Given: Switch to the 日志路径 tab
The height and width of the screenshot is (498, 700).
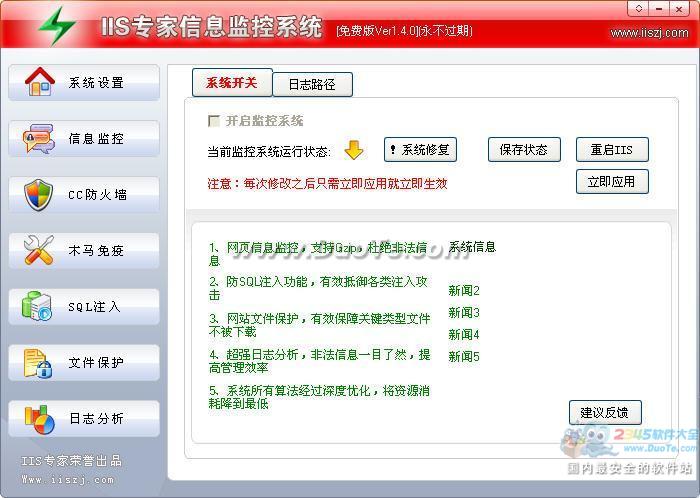Looking at the screenshot, I should [312, 85].
